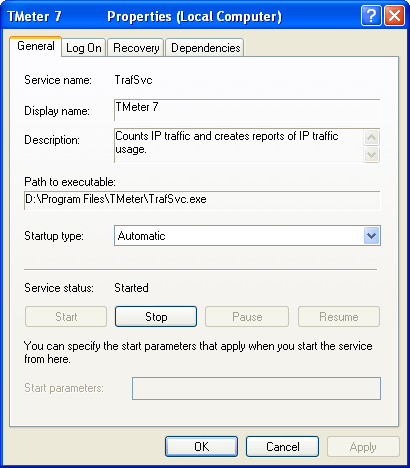
Task: Click the Display name field containing TMeter 7
Action: pos(247,110)
